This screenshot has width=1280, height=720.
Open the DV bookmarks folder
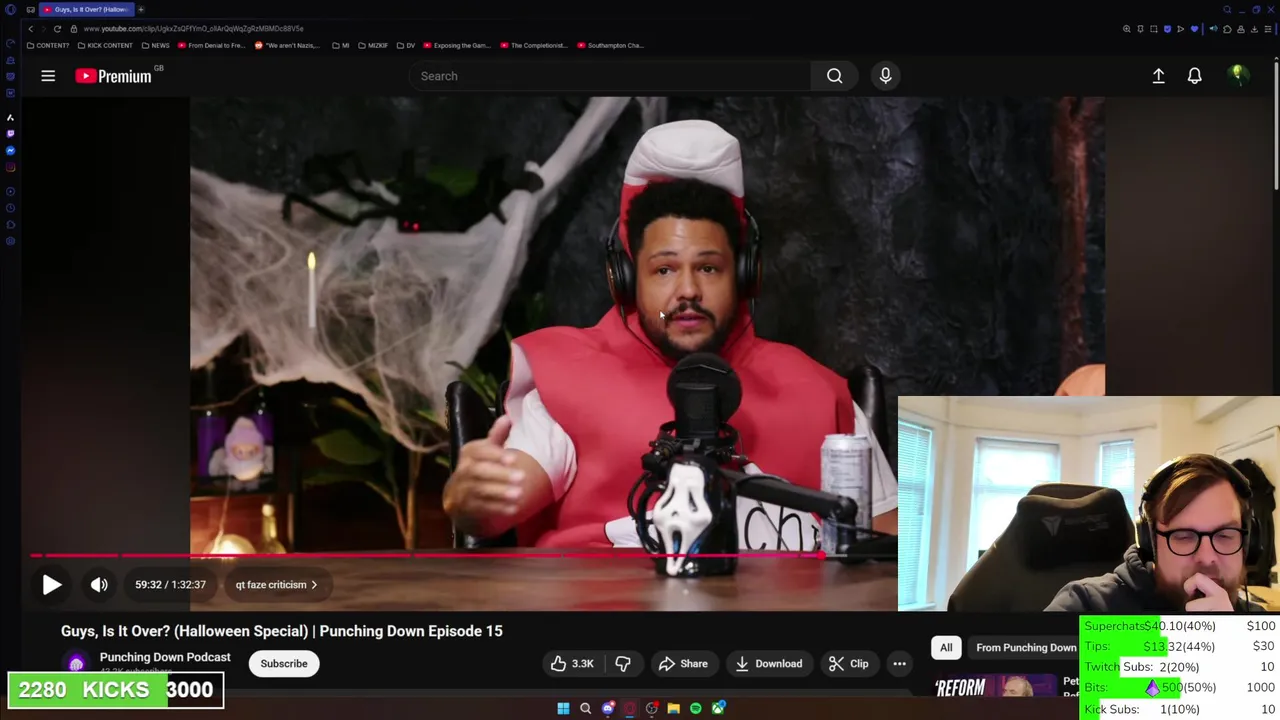point(406,45)
